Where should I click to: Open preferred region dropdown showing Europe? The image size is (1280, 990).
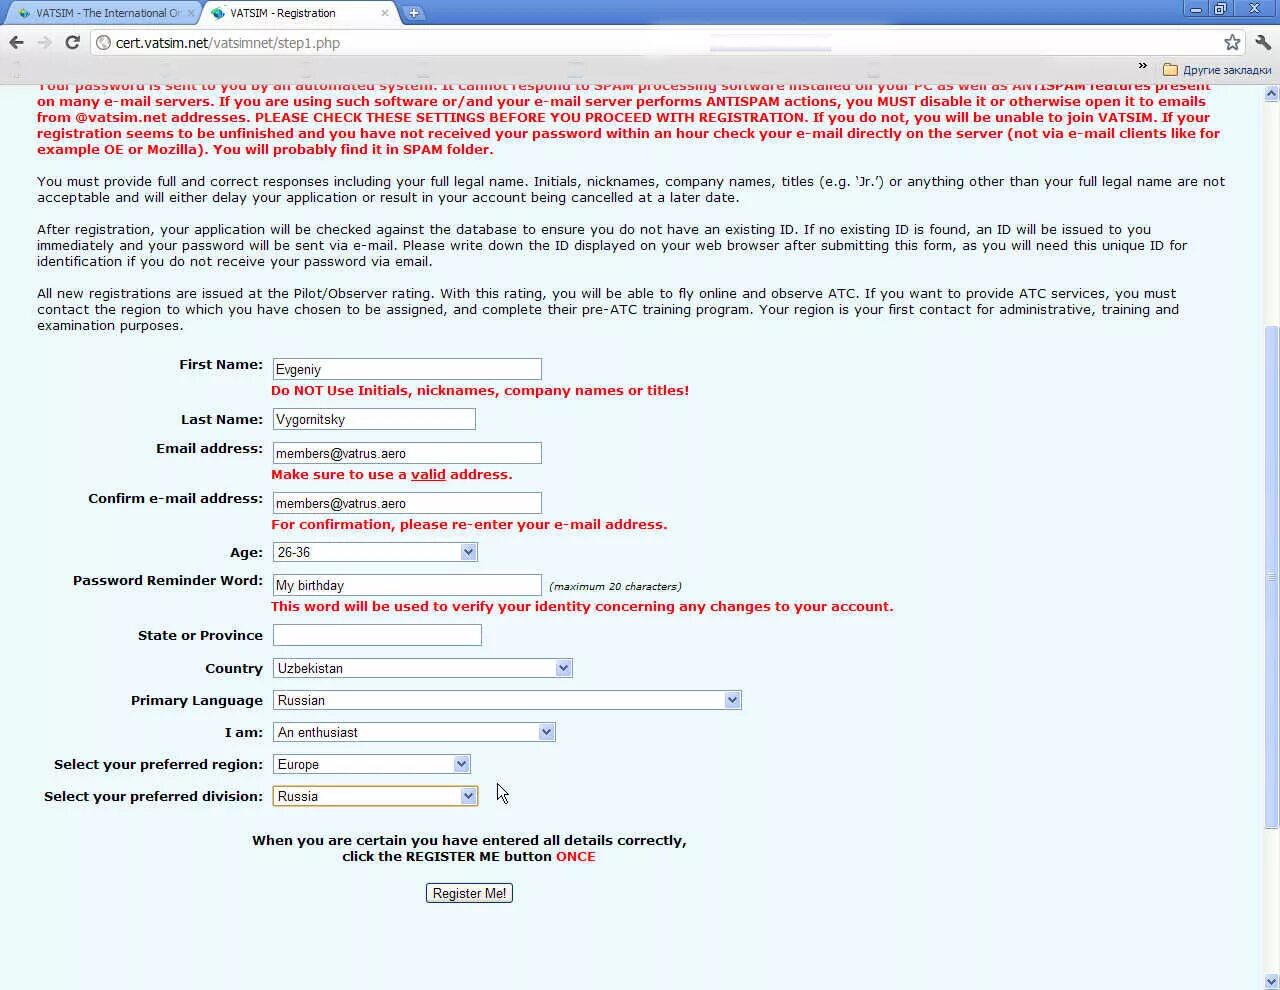pos(371,764)
